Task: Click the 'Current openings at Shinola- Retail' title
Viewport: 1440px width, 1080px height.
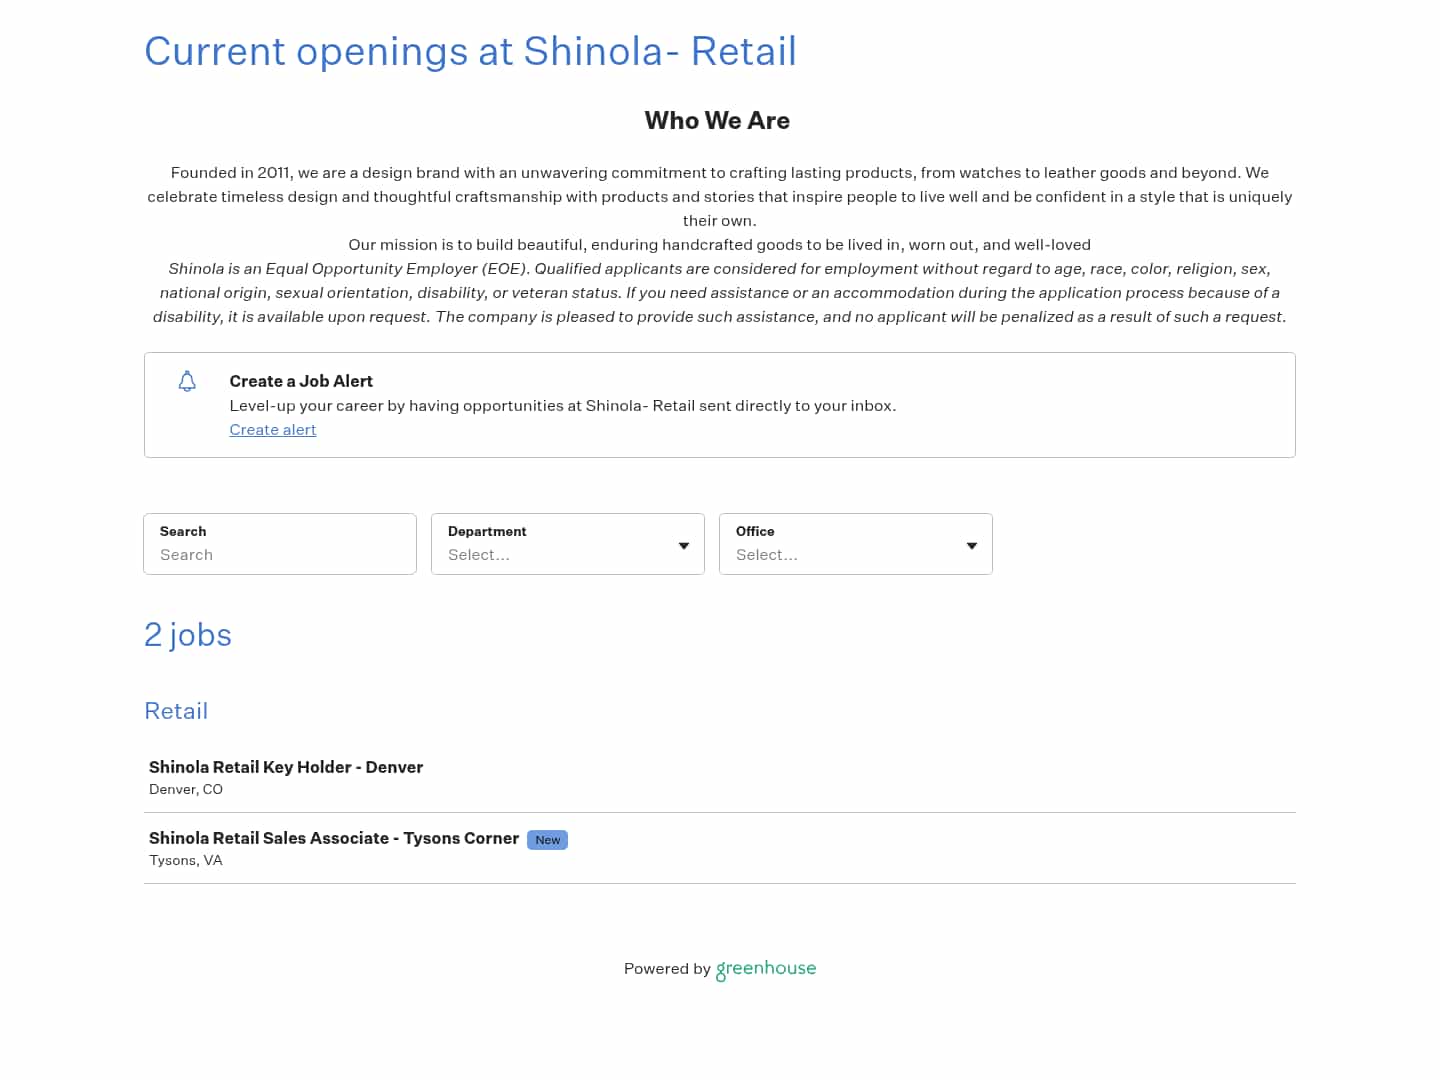Action: (x=470, y=52)
